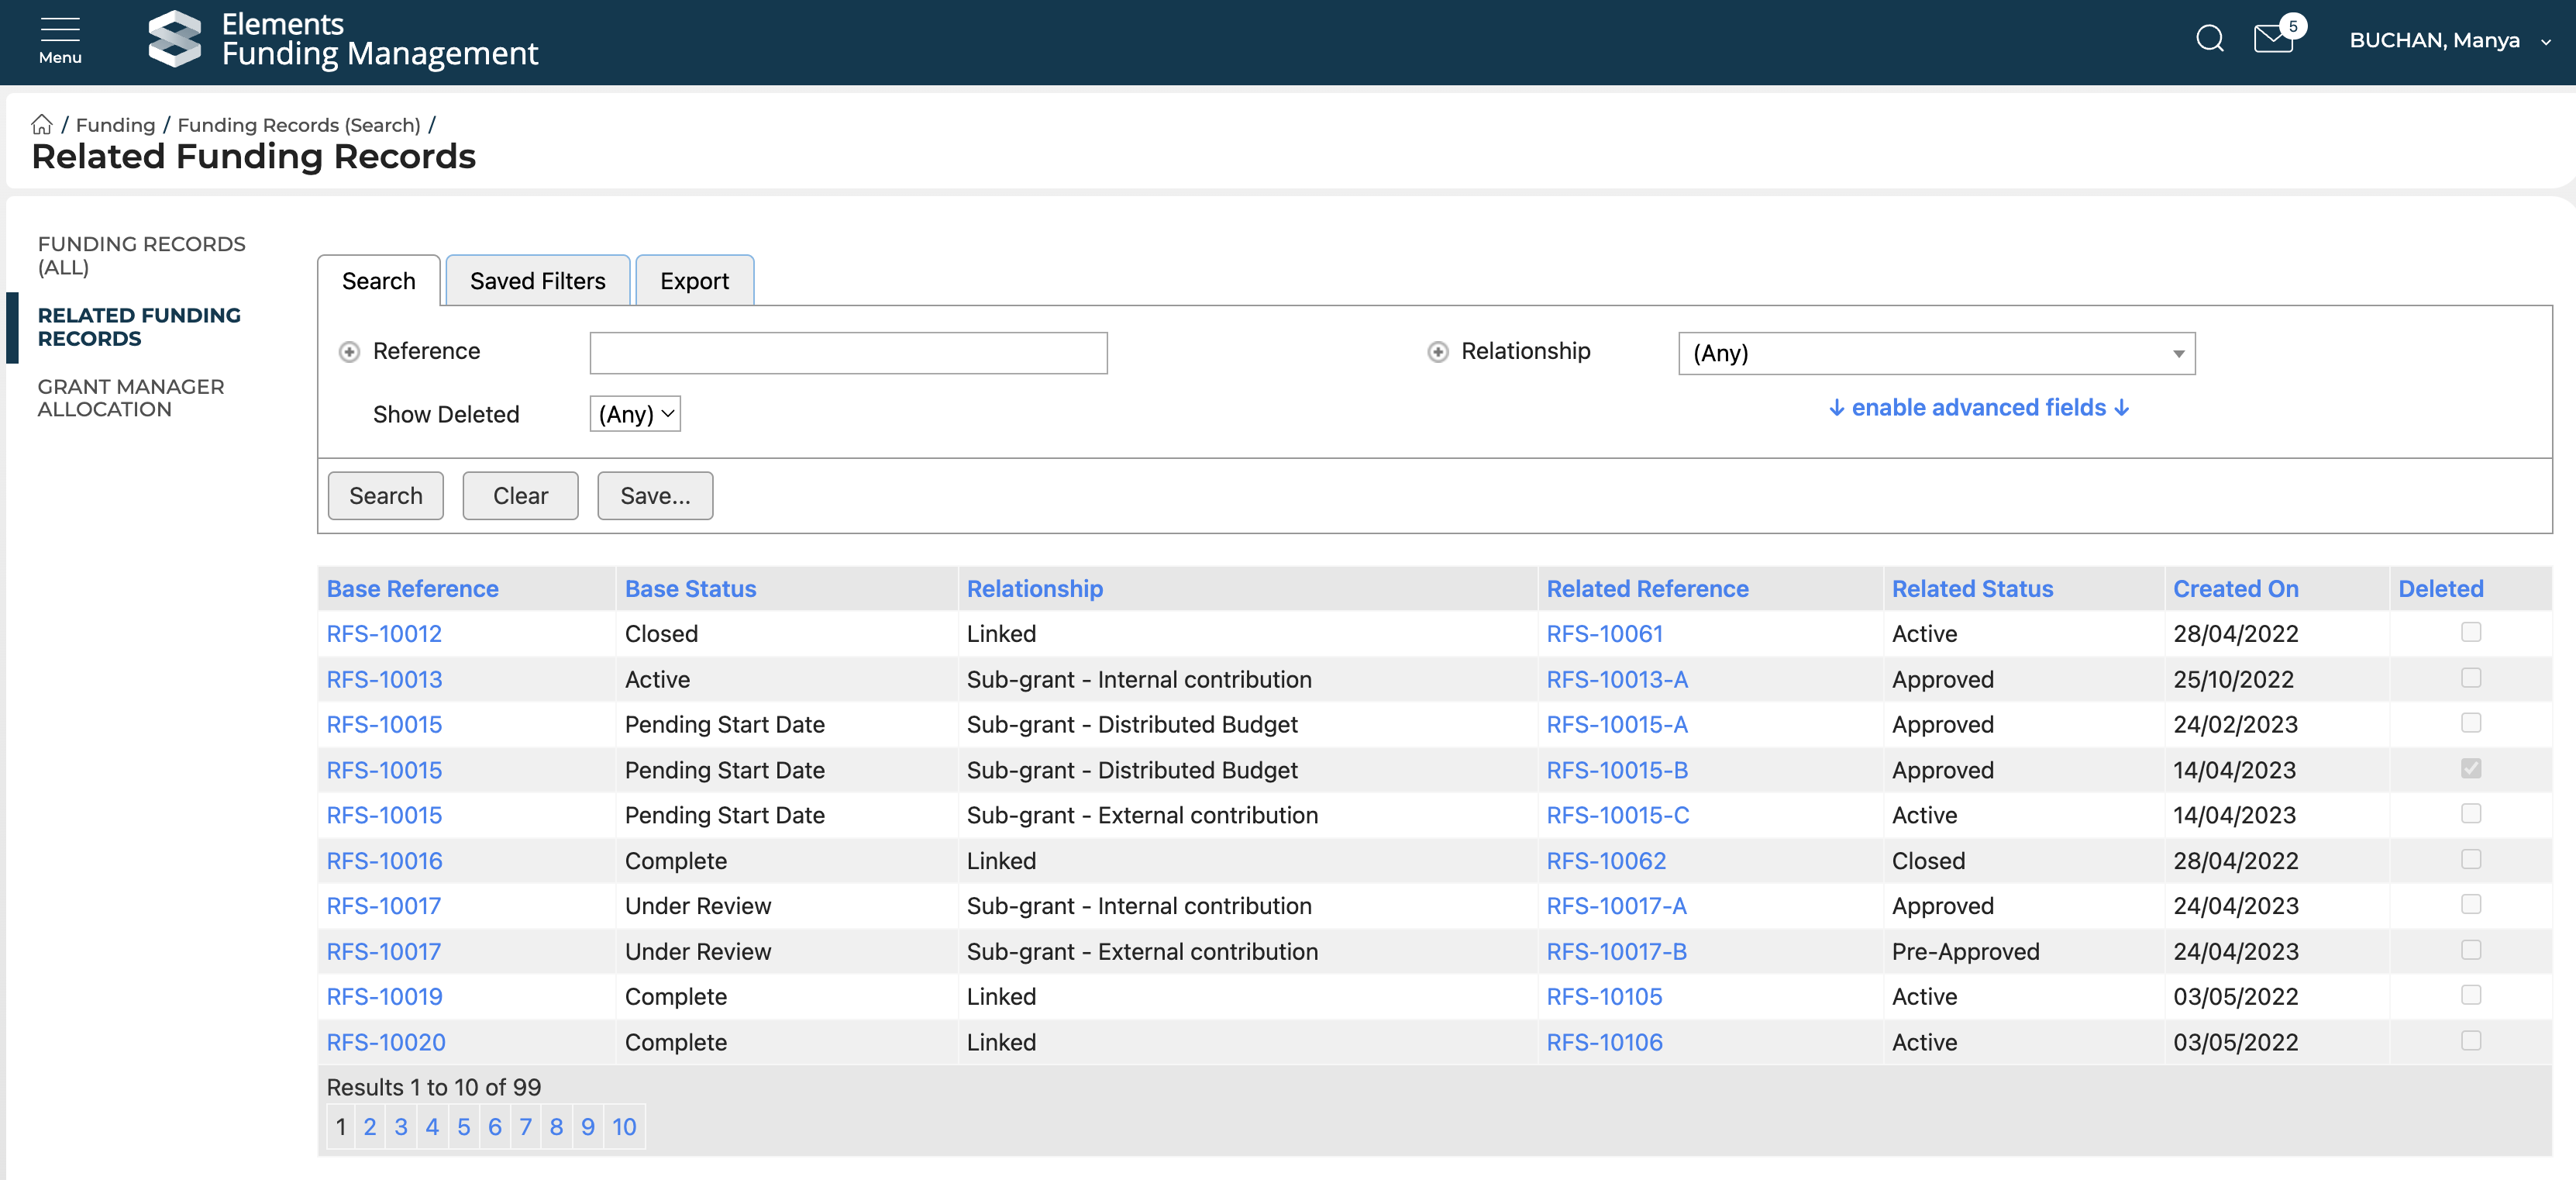The height and width of the screenshot is (1180, 2576).
Task: Click into the Reference text field
Action: 848,353
